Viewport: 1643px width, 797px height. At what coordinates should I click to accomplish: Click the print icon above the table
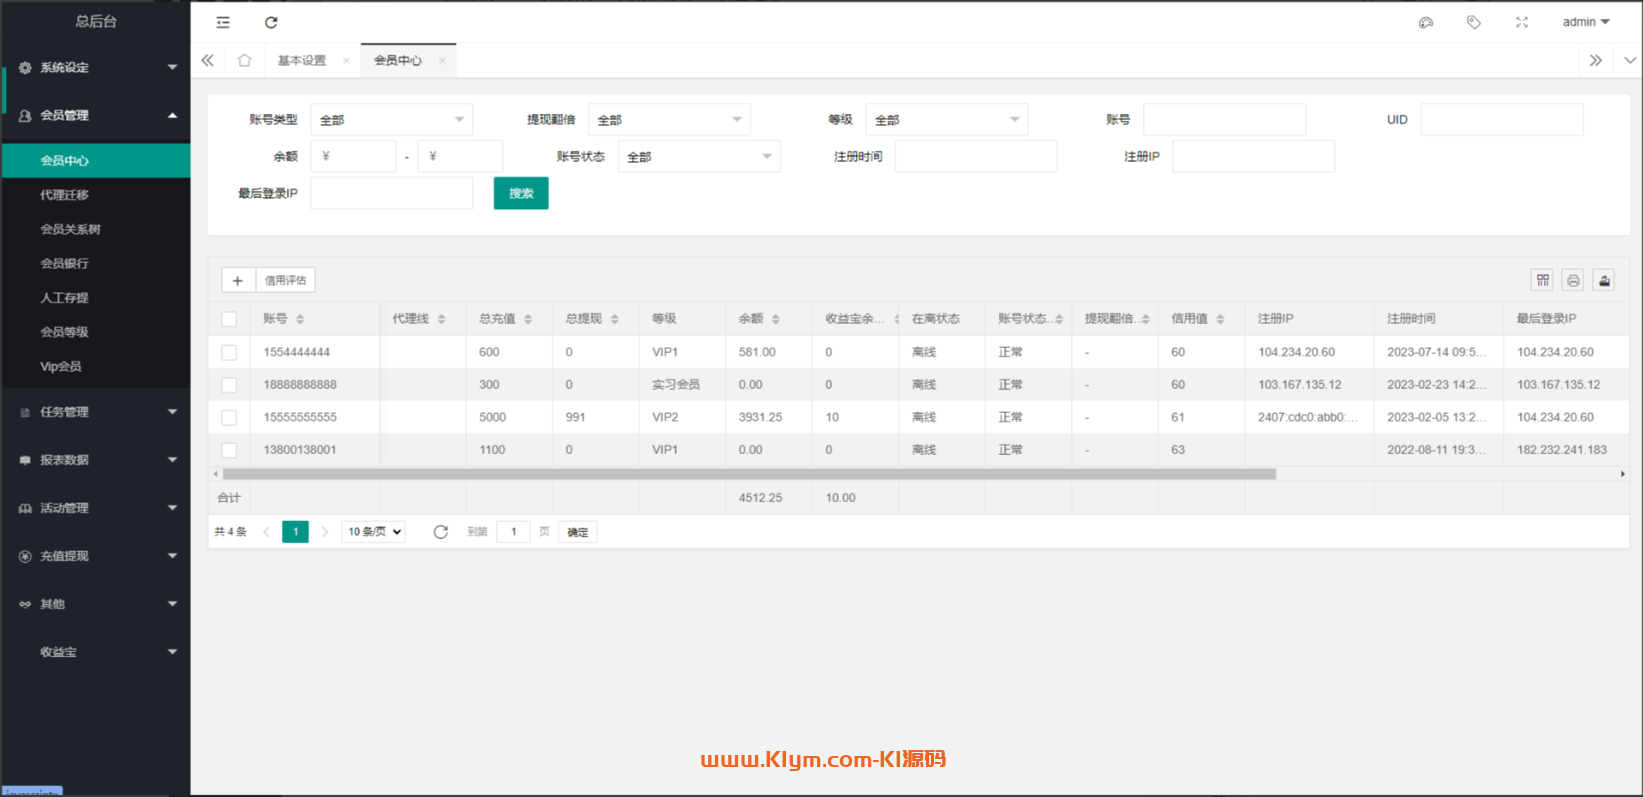pyautogui.click(x=1573, y=280)
